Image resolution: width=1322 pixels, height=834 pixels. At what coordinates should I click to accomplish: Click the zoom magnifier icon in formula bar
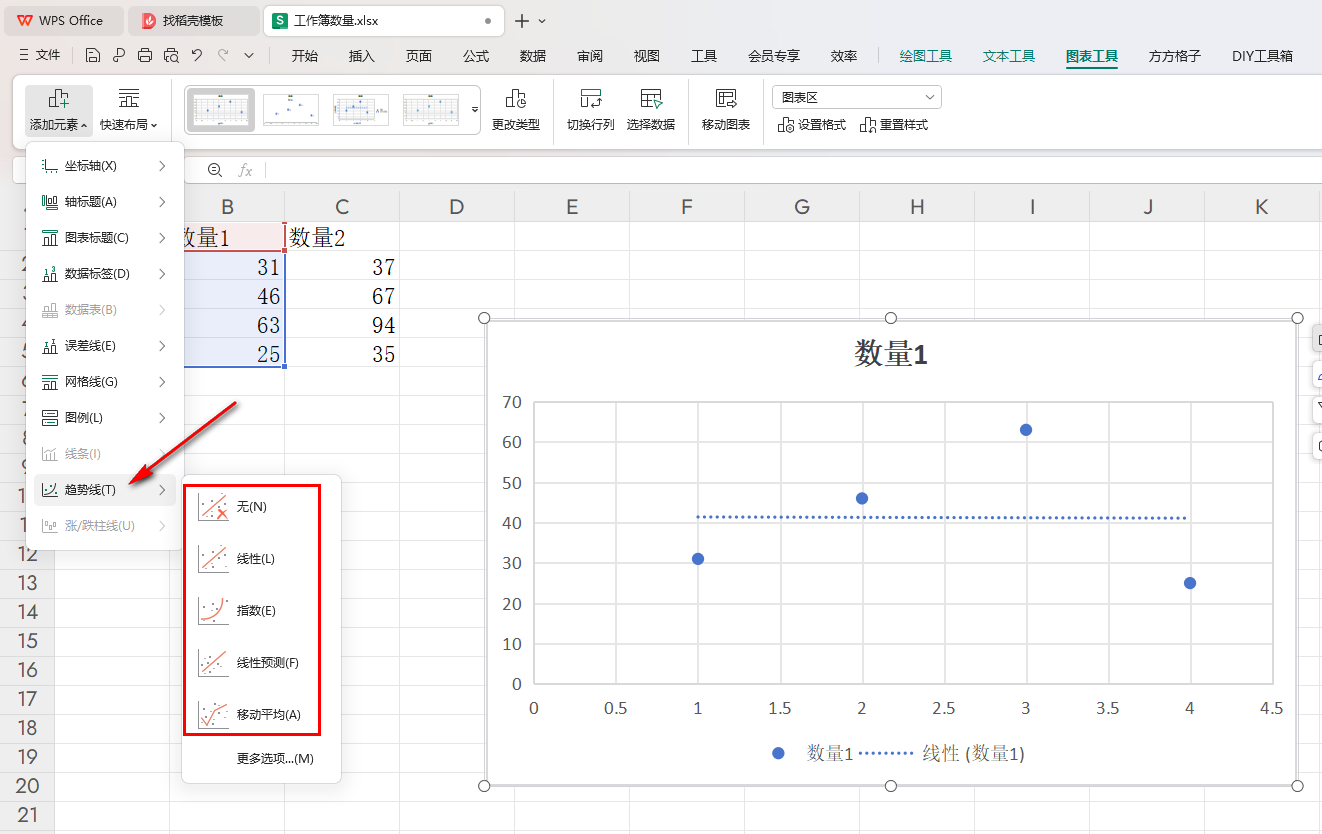[x=215, y=170]
